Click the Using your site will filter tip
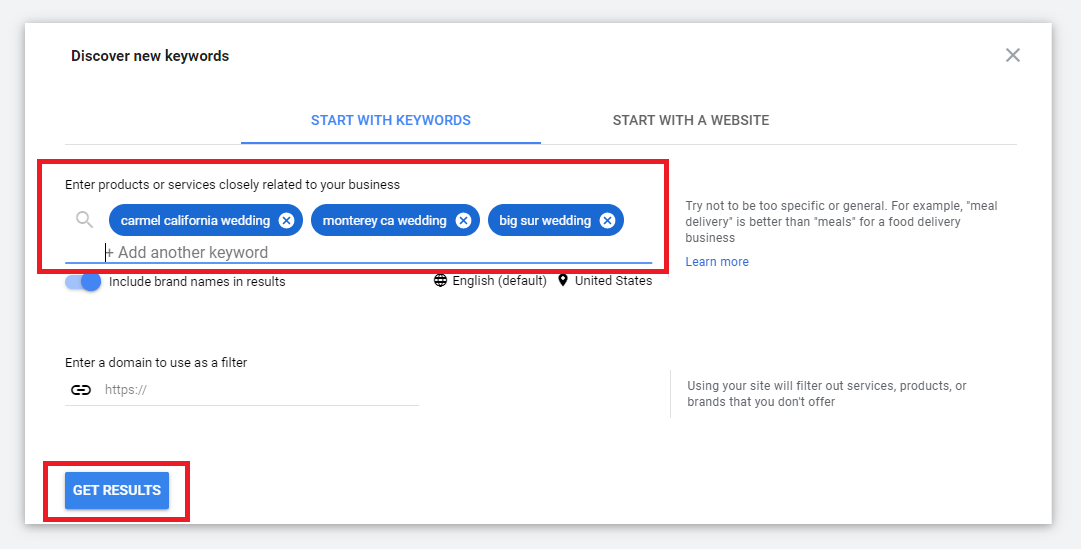This screenshot has width=1081, height=549. point(827,394)
